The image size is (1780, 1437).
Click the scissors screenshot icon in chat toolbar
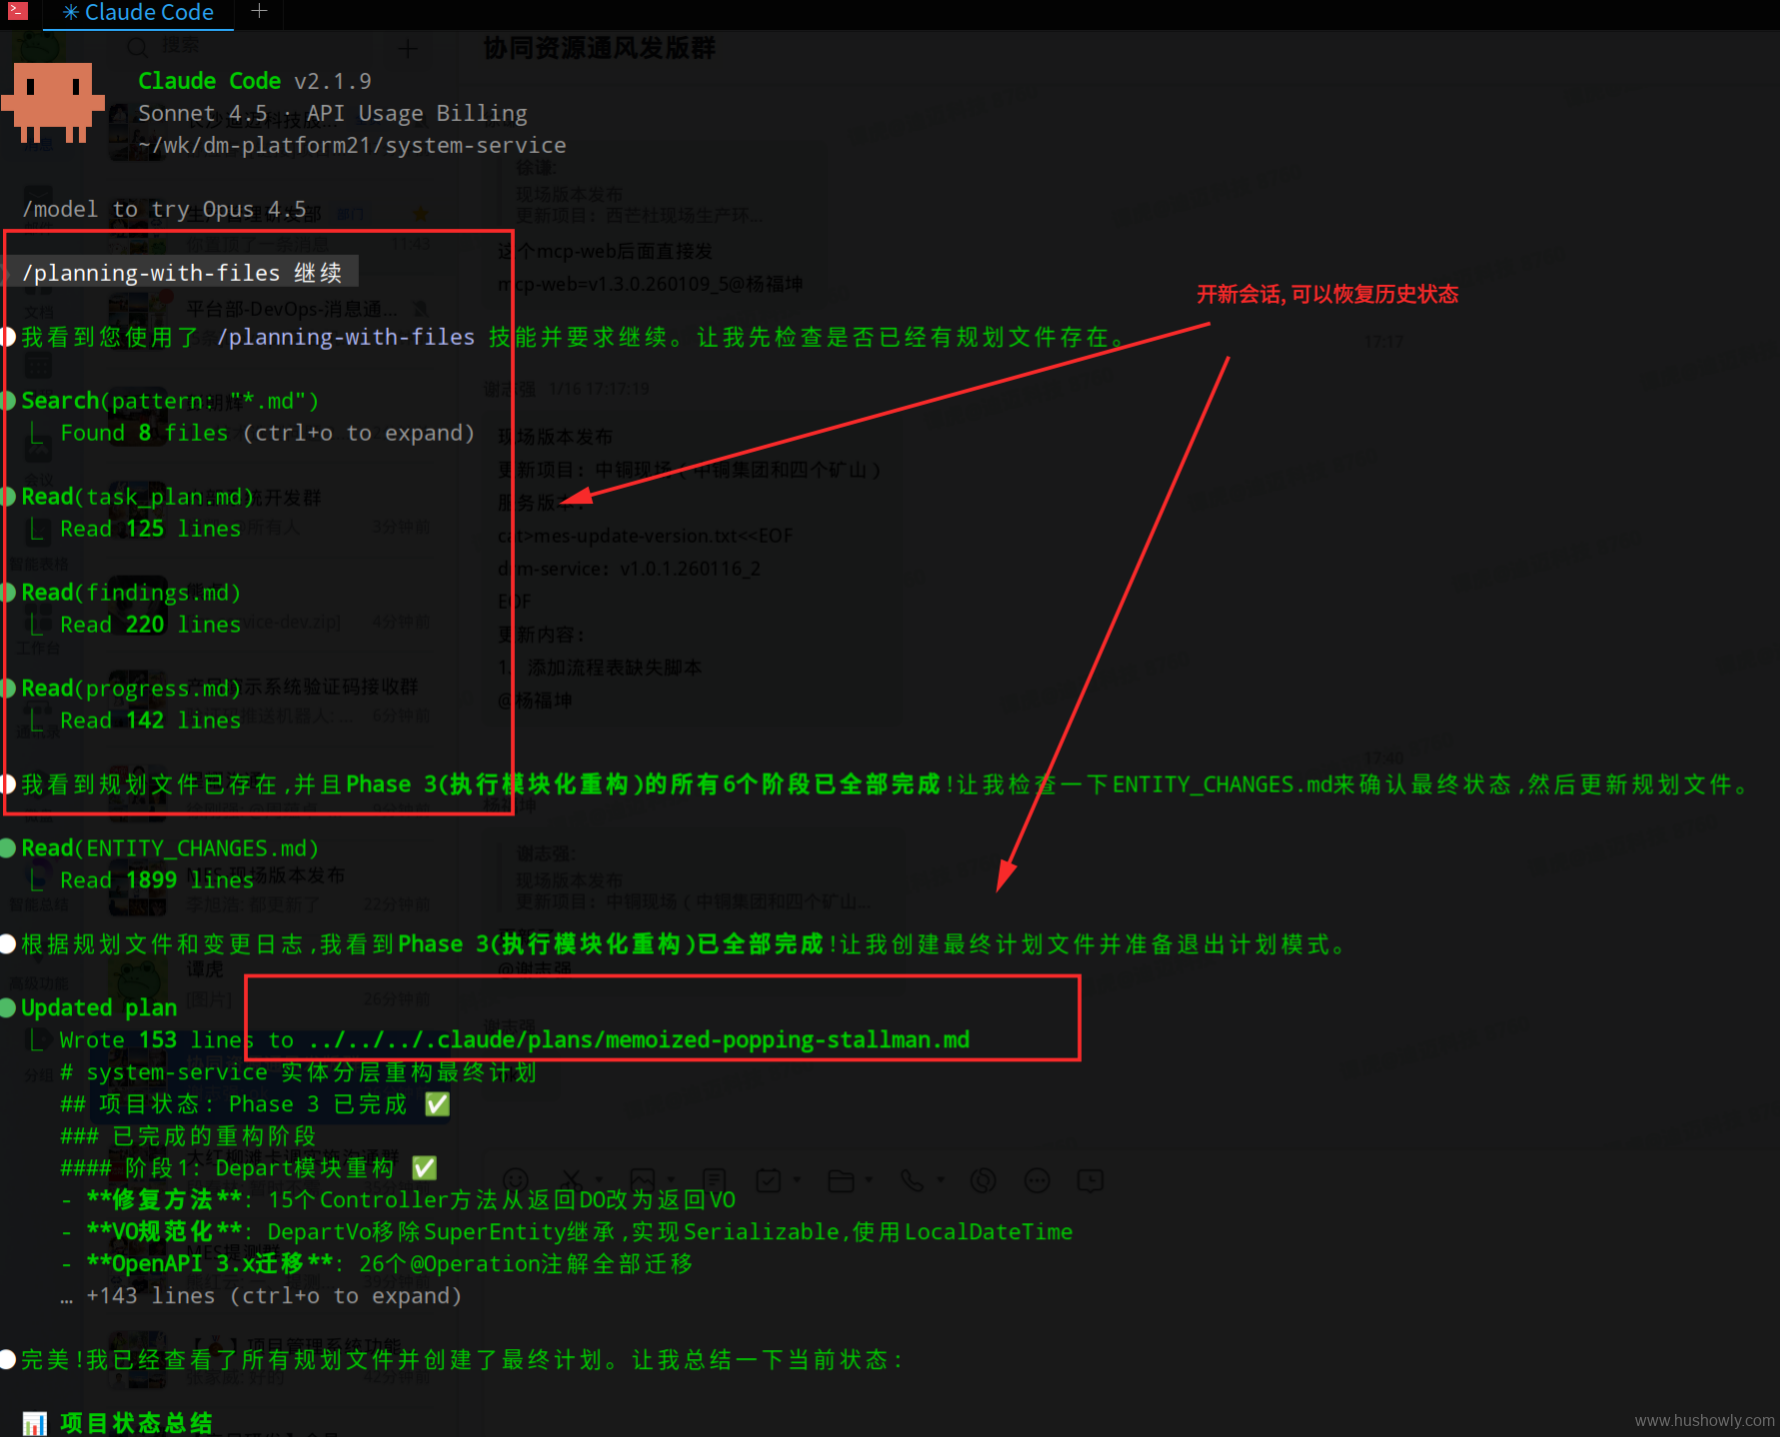pyautogui.click(x=572, y=1181)
